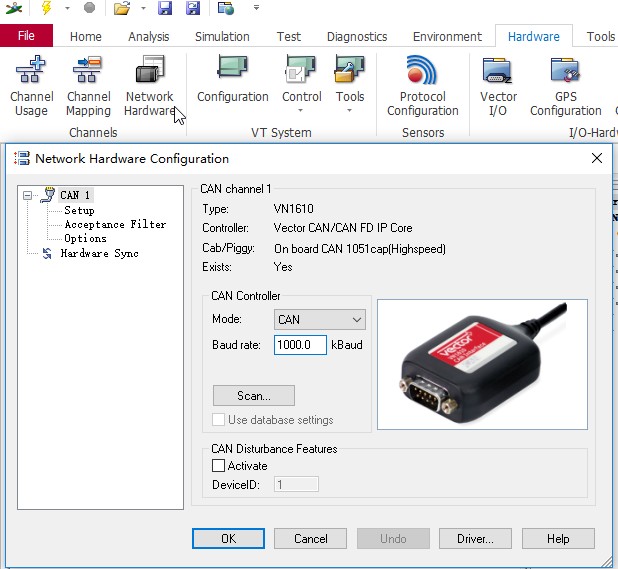This screenshot has height=569, width=618.
Task: Switch to the Simulation ribbon tab
Action: pos(222,37)
